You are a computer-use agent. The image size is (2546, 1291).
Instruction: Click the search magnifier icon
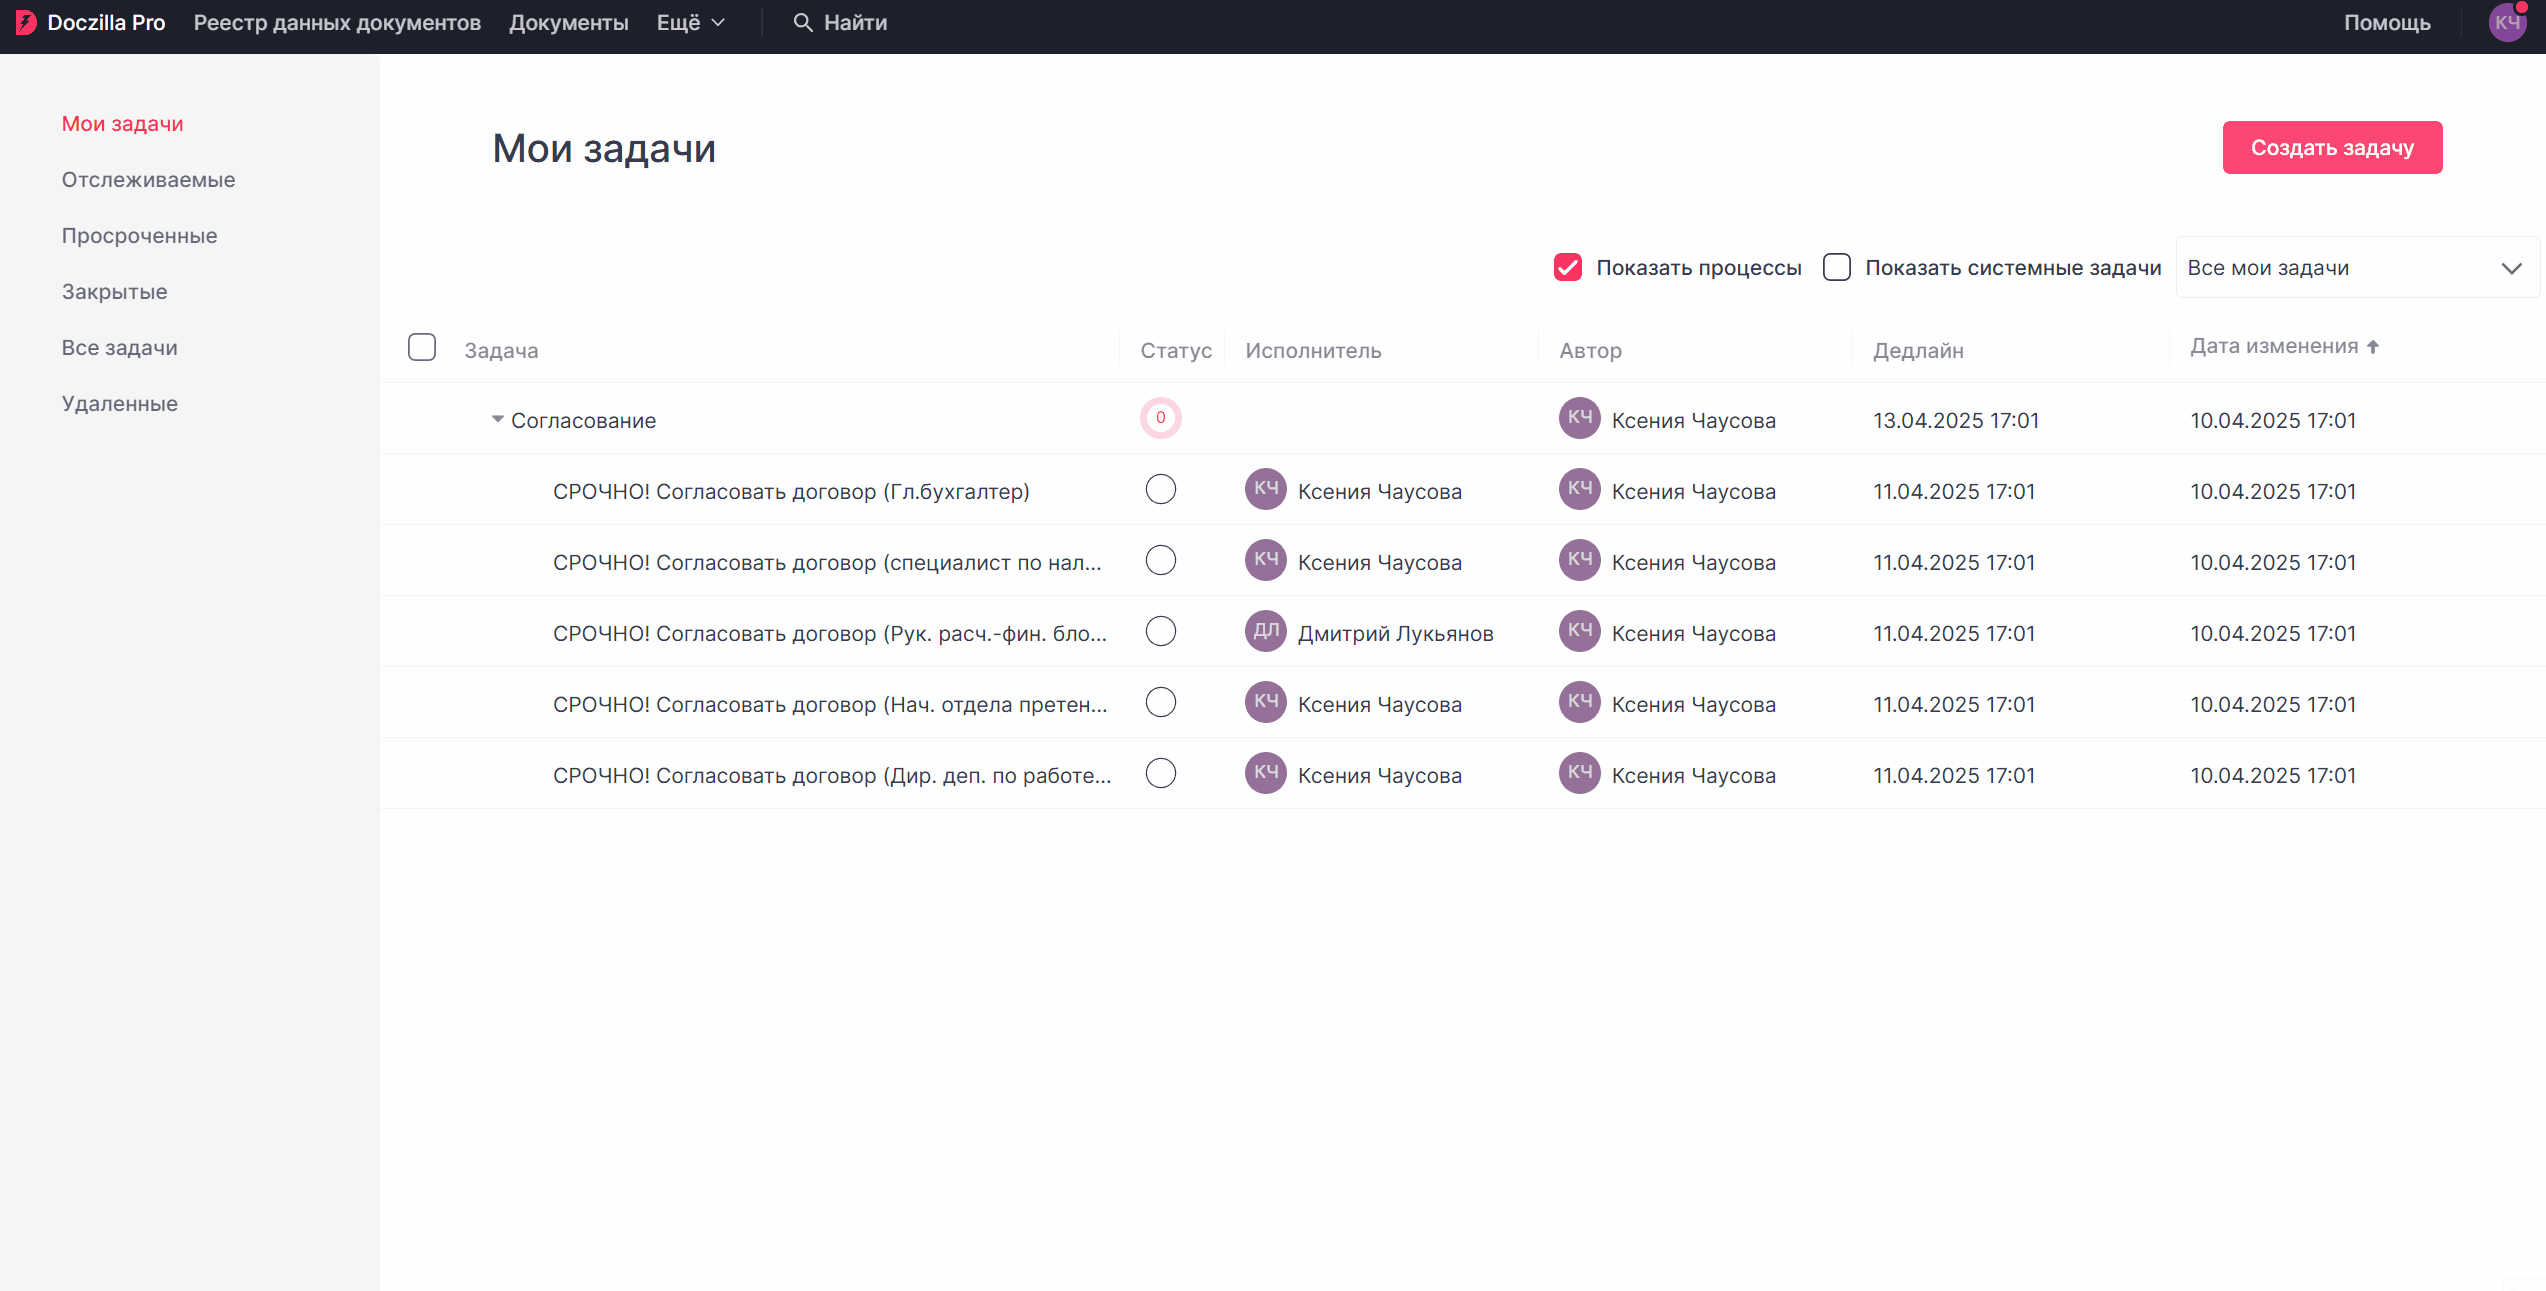pyautogui.click(x=802, y=22)
